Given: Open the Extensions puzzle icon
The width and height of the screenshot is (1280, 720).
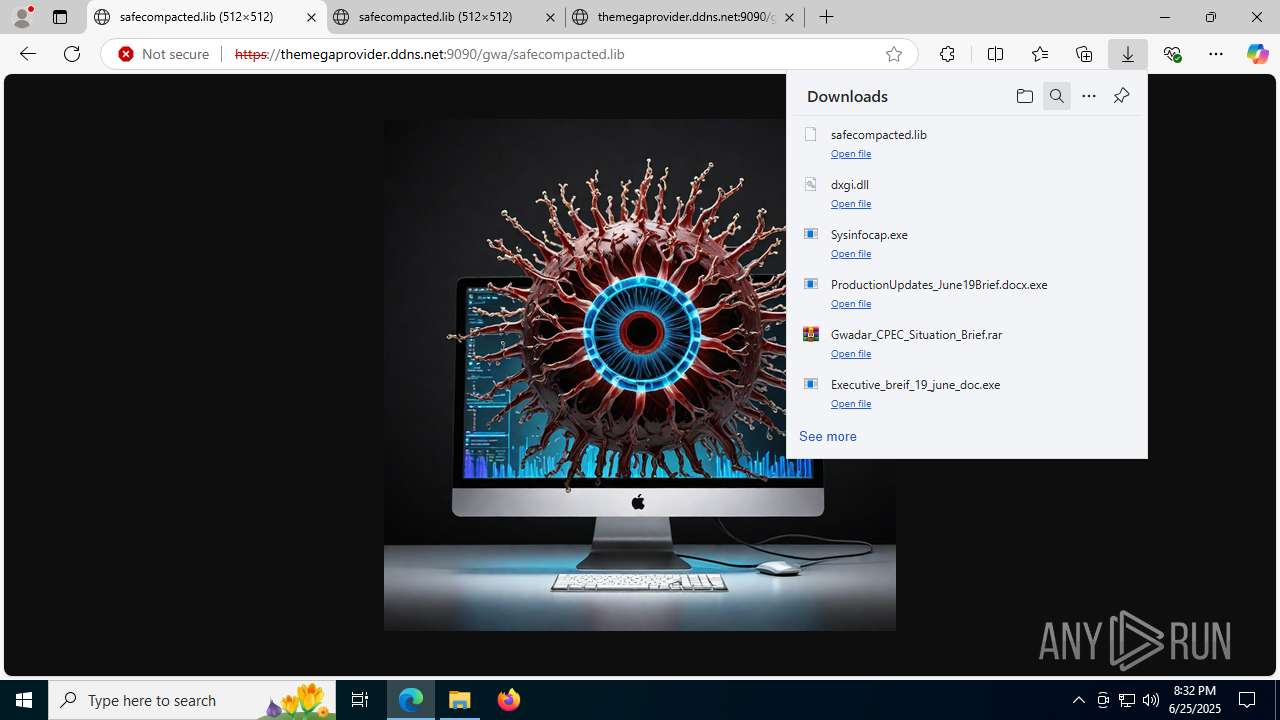Looking at the screenshot, I should click(x=947, y=54).
